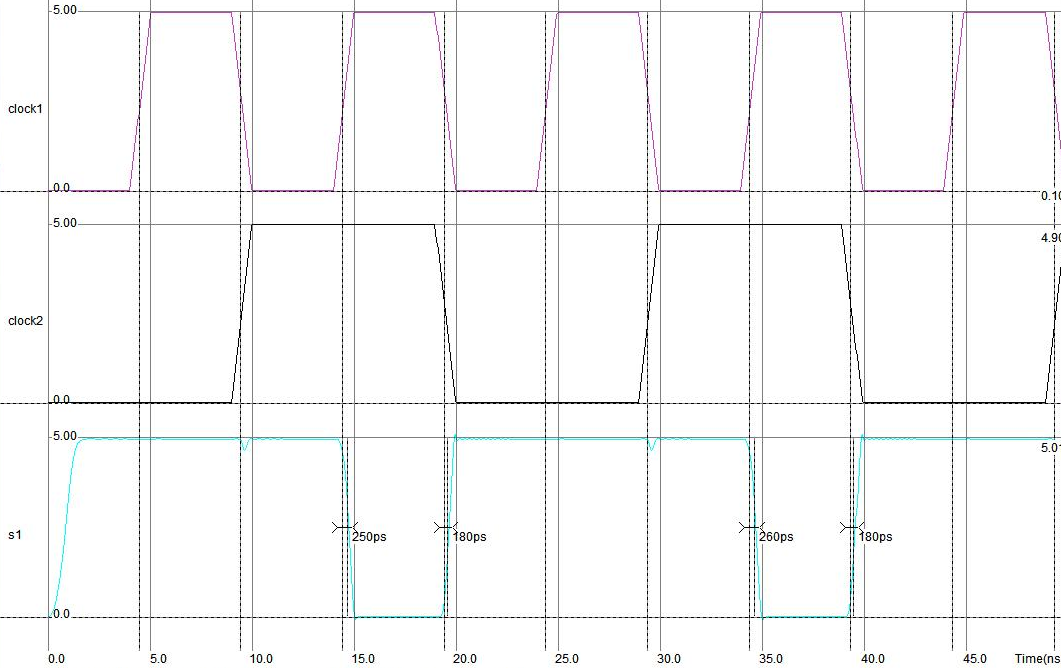Image resolution: width=1061 pixels, height=668 pixels.
Task: Click the 260ps measurement arrow marker
Action: (x=752, y=527)
